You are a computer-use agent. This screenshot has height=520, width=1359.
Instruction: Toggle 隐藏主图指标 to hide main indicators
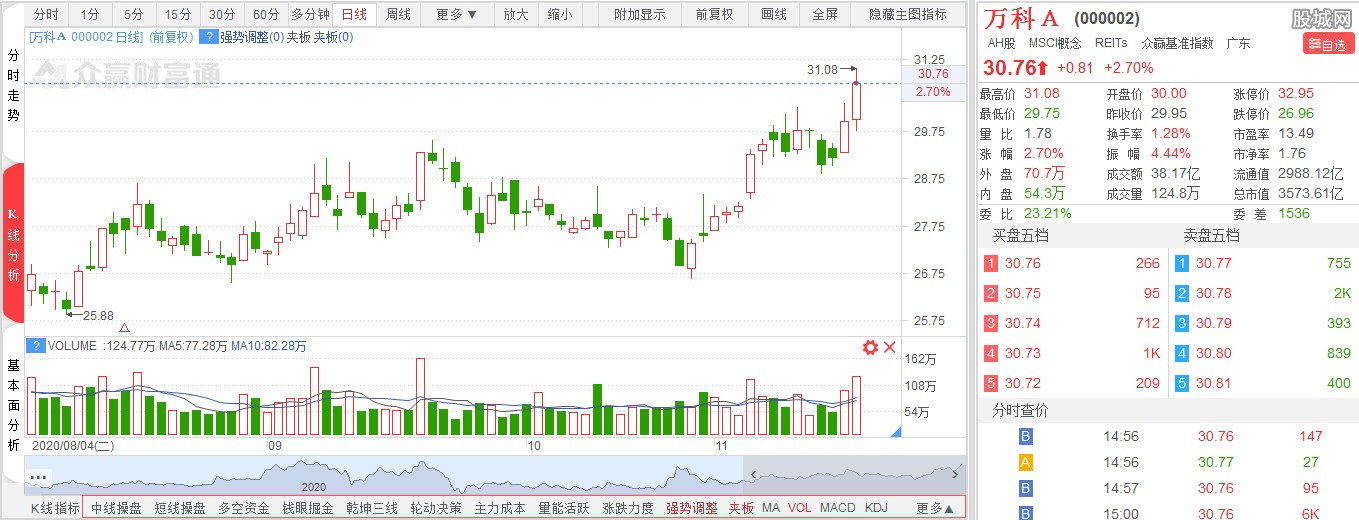(908, 14)
